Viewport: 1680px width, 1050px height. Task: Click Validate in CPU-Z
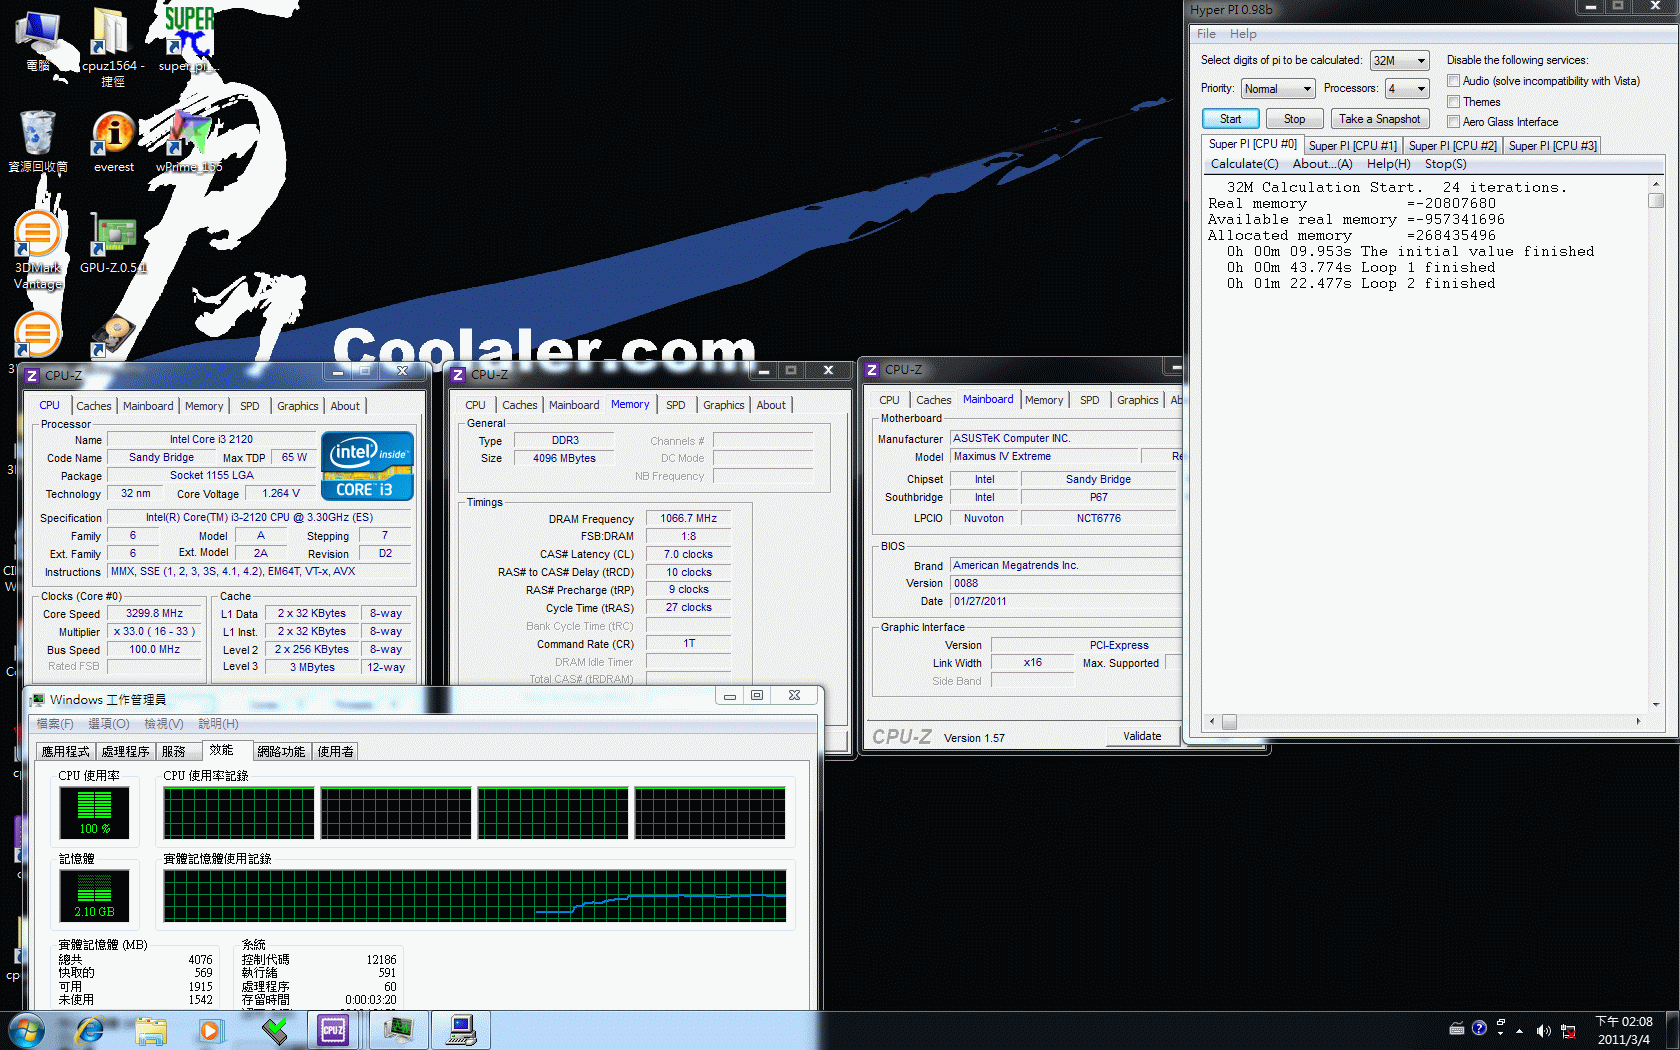pyautogui.click(x=1142, y=736)
